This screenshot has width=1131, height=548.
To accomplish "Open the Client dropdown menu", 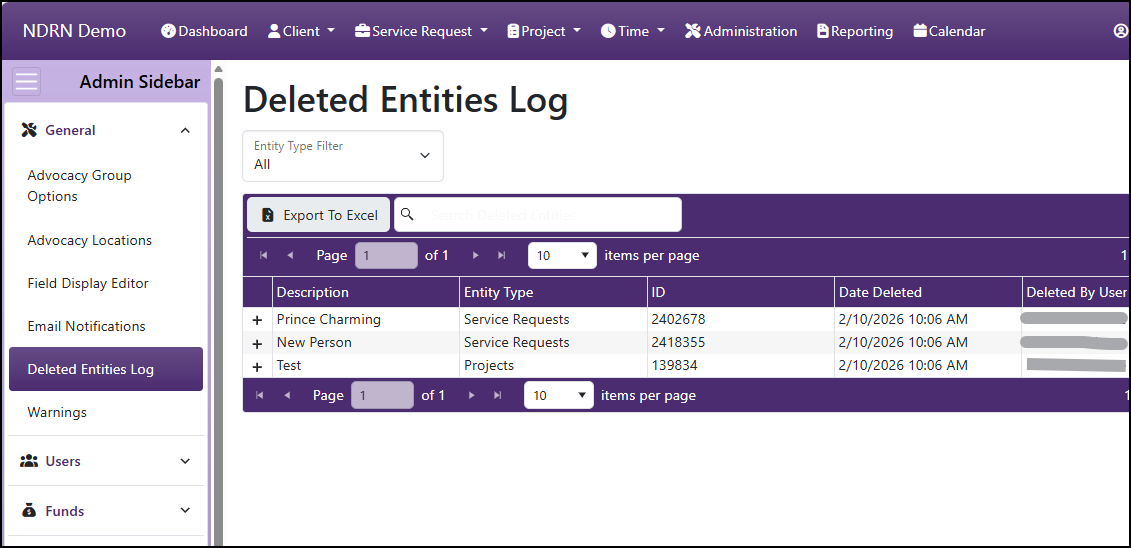I will (302, 31).
